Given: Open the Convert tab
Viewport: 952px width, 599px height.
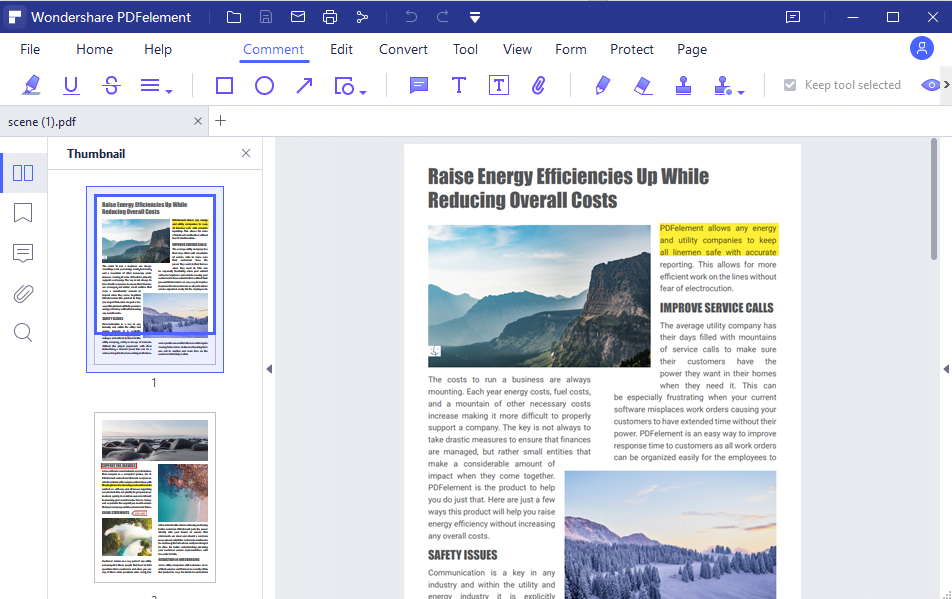Looking at the screenshot, I should pyautogui.click(x=403, y=49).
